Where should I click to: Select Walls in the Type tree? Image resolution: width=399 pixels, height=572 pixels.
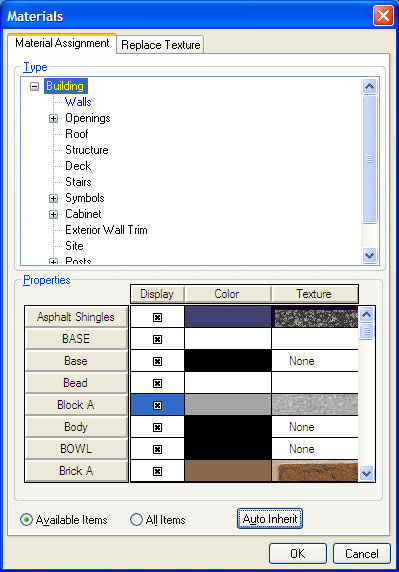tap(78, 102)
